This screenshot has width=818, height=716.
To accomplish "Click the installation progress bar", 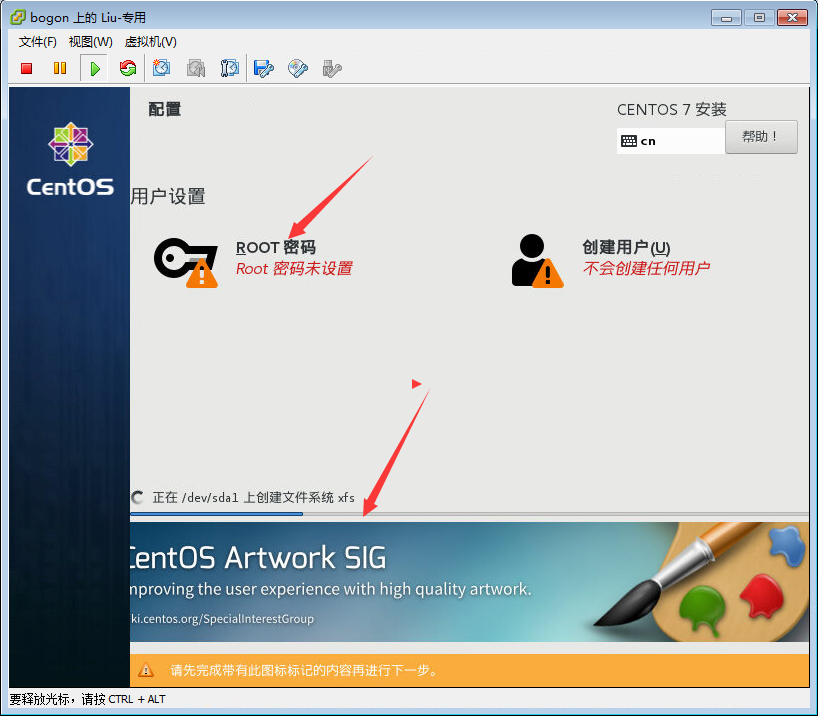I will tap(470, 514).
